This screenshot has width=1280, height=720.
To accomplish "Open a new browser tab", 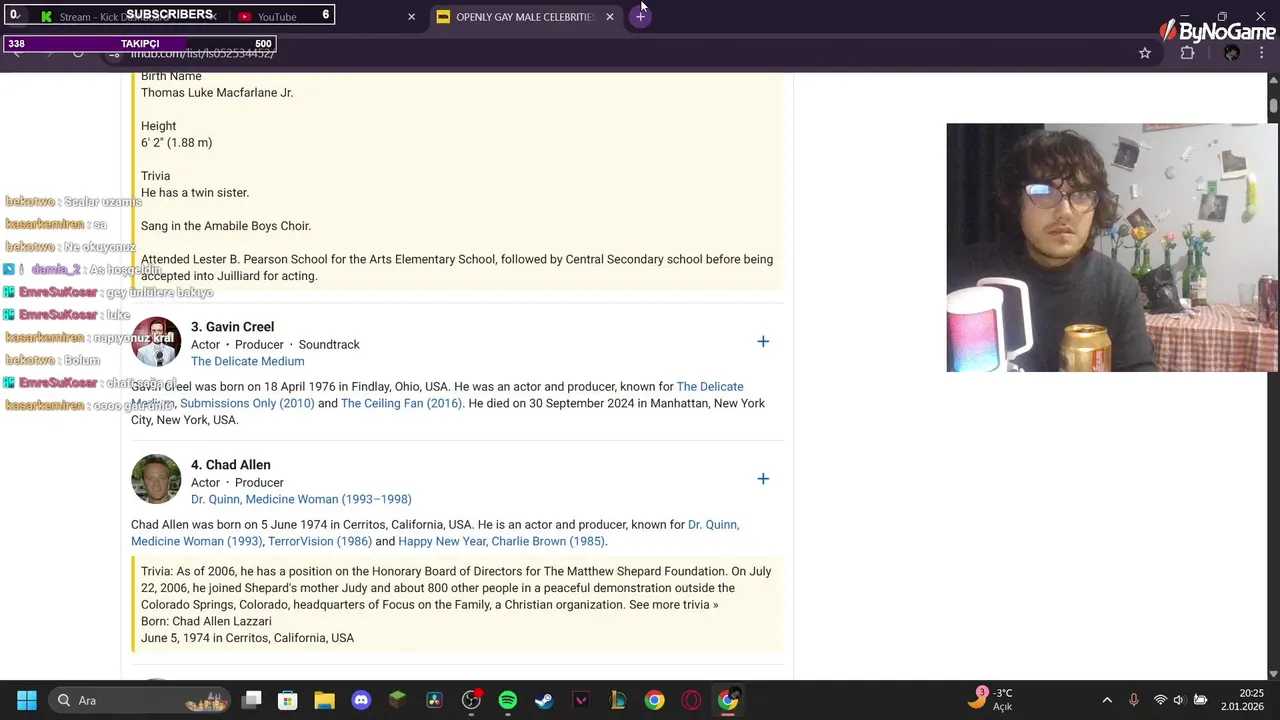I will point(640,16).
